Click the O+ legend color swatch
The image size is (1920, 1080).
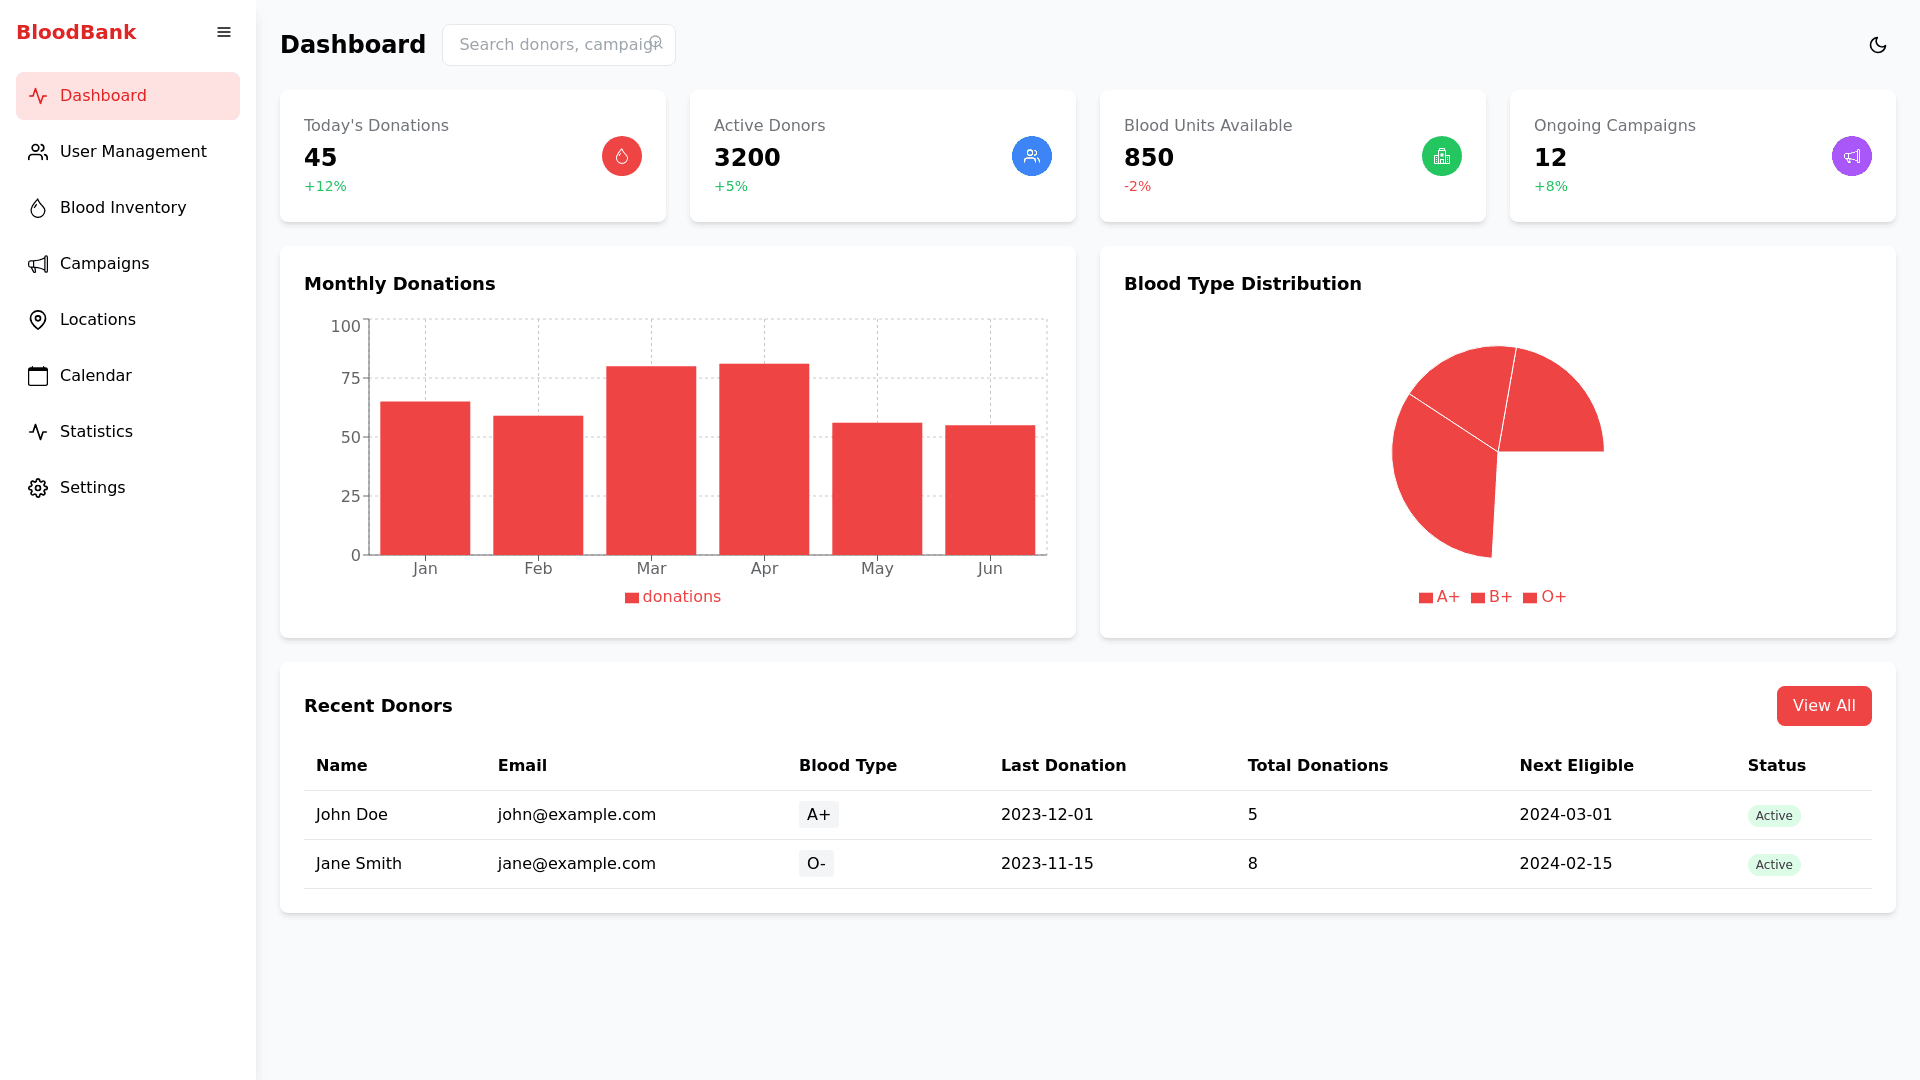pos(1529,598)
